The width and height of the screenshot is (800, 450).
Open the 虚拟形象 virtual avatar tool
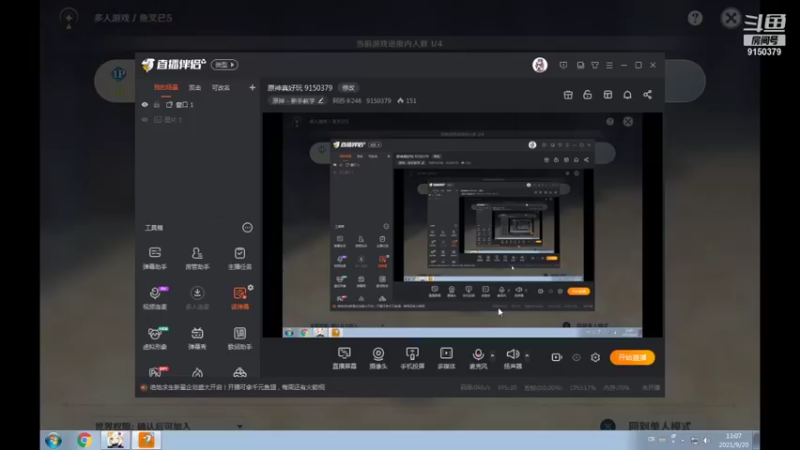click(x=155, y=338)
